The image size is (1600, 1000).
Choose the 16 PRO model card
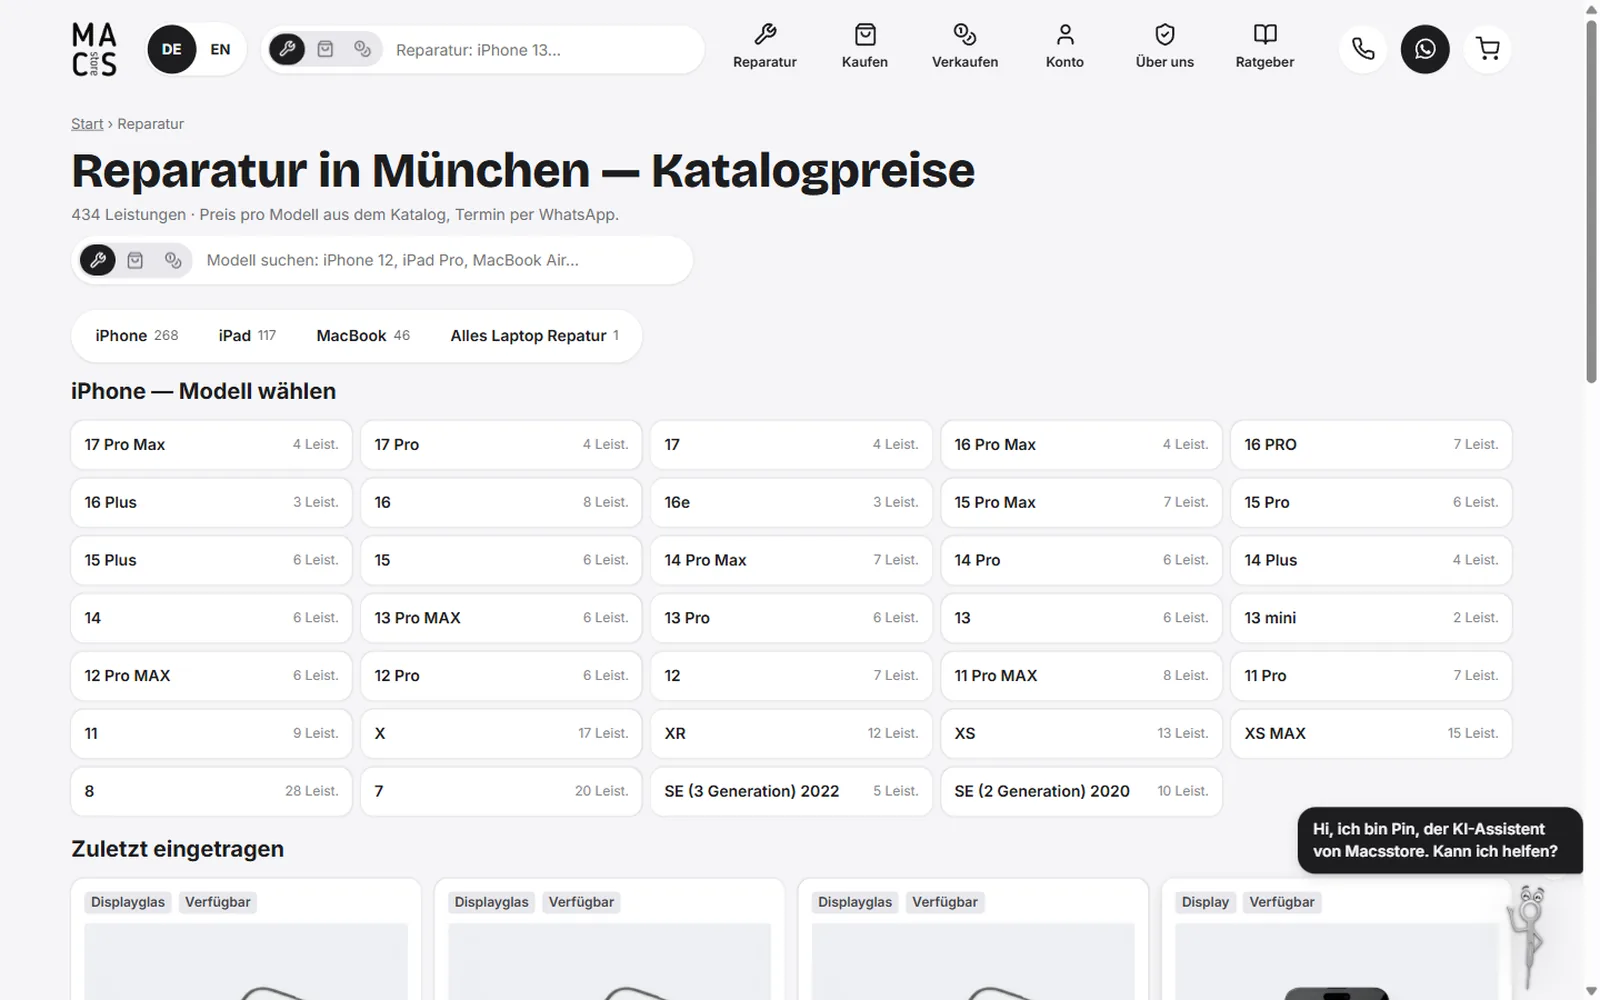click(x=1371, y=444)
